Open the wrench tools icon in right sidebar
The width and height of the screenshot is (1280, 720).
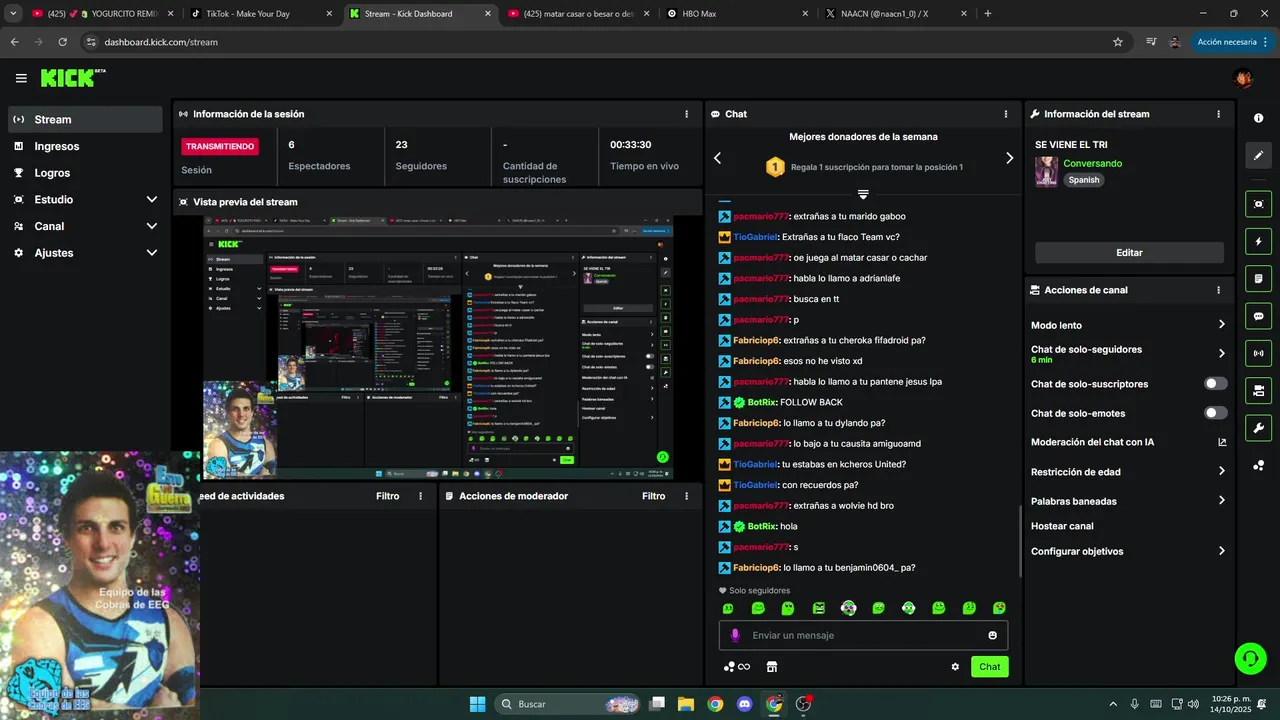coord(1258,428)
